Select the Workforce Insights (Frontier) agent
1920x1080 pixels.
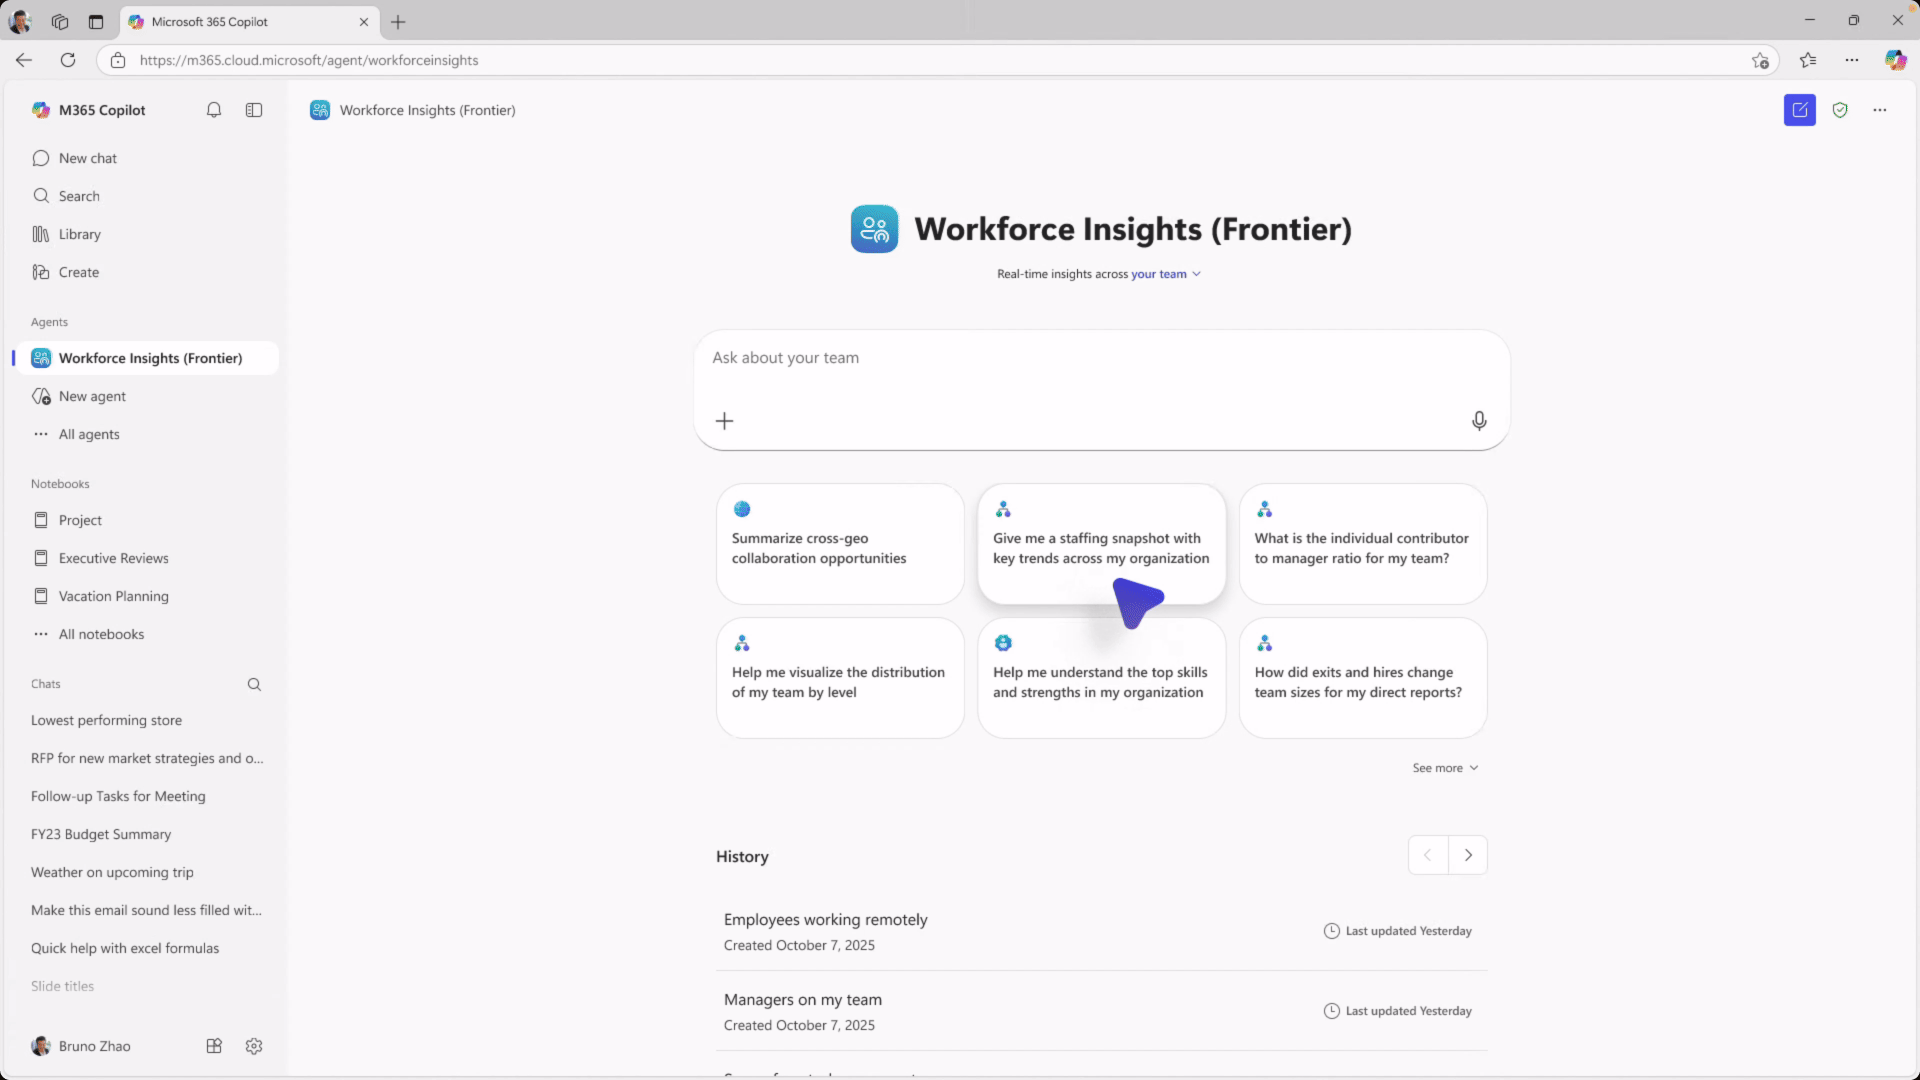tap(150, 358)
